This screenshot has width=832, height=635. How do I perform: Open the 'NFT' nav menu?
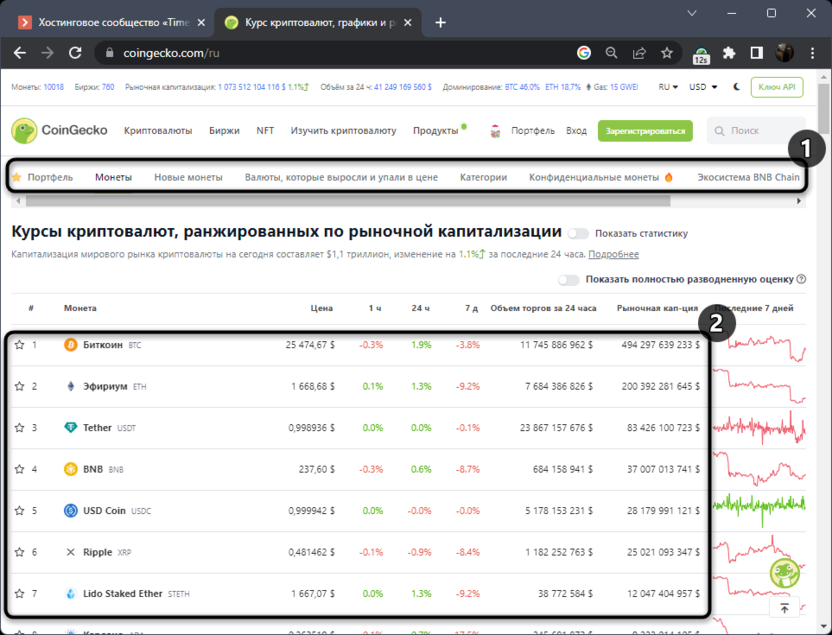click(x=265, y=131)
